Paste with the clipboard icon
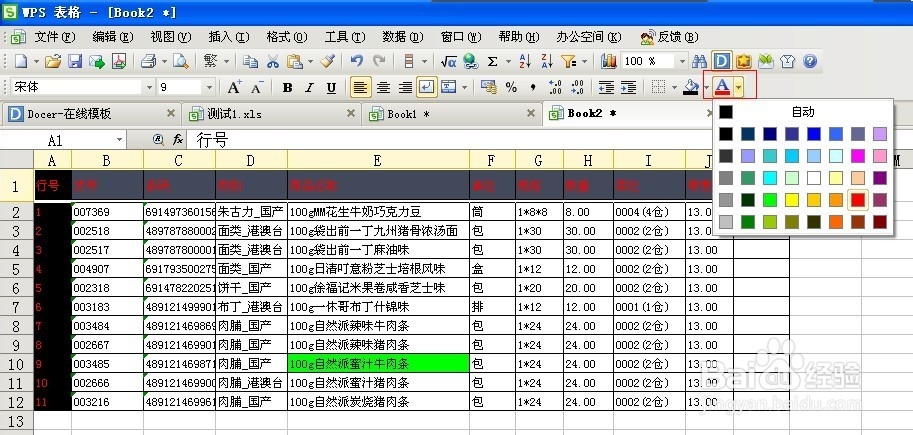Viewport: 913px width, 435px height. click(295, 61)
